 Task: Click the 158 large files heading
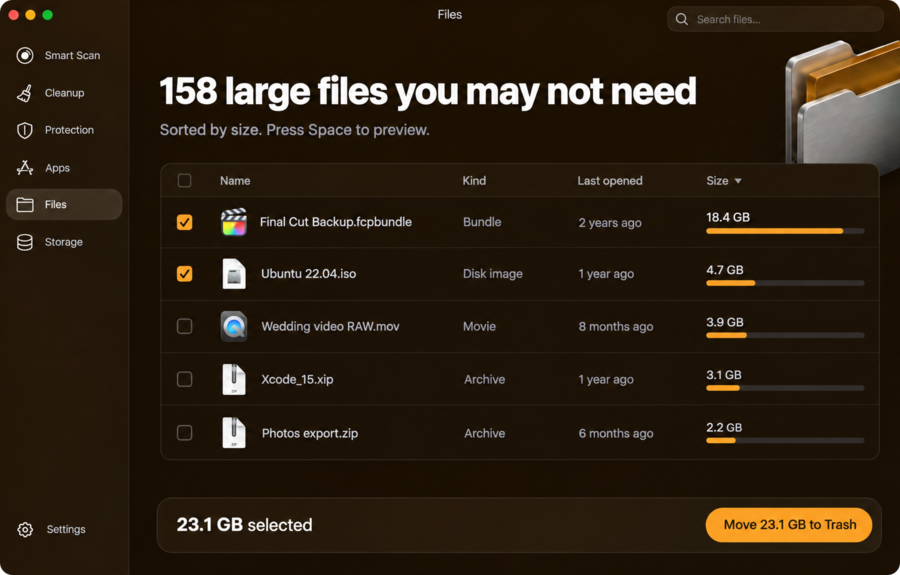click(428, 91)
